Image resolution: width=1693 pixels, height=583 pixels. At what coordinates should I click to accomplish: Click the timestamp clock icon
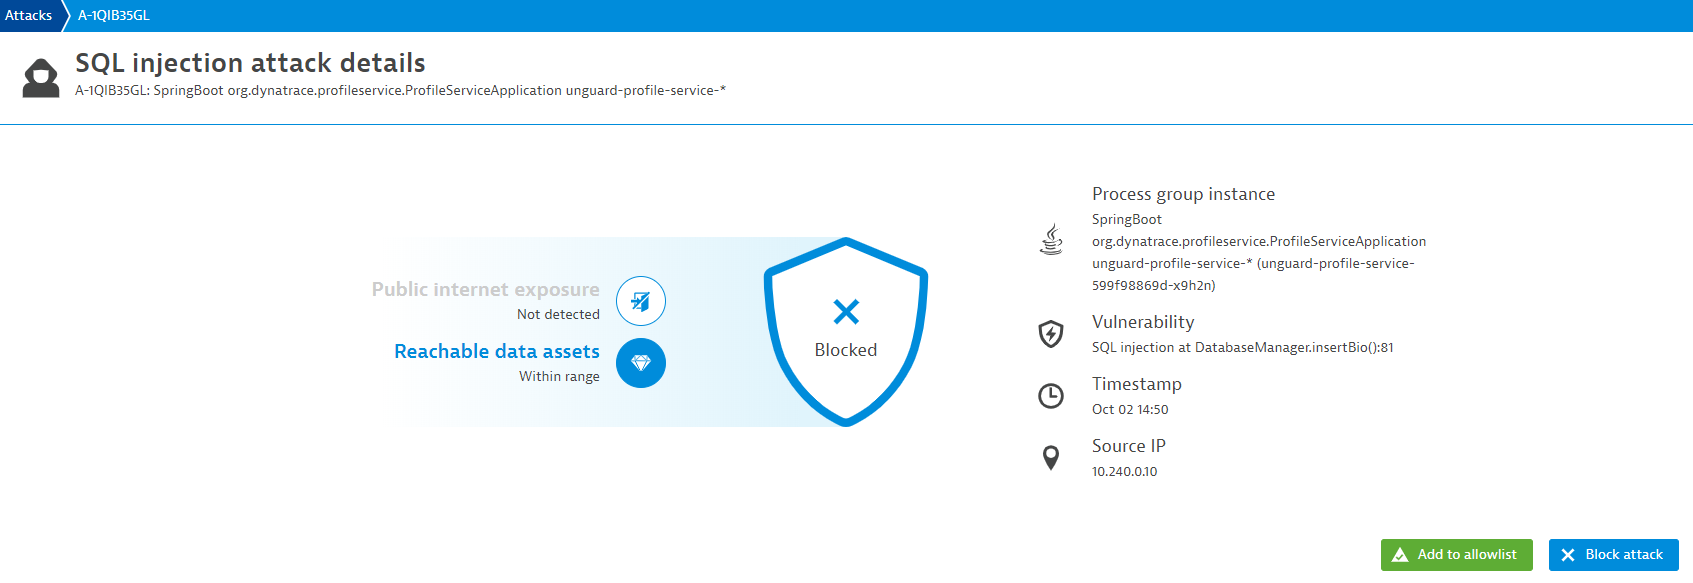(x=1051, y=396)
